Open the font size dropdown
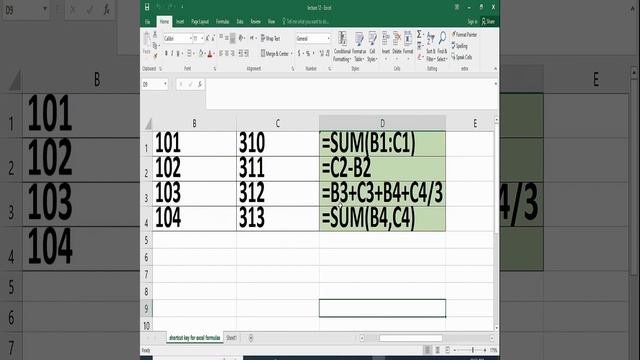Image resolution: width=640 pixels, height=360 pixels. coord(202,38)
